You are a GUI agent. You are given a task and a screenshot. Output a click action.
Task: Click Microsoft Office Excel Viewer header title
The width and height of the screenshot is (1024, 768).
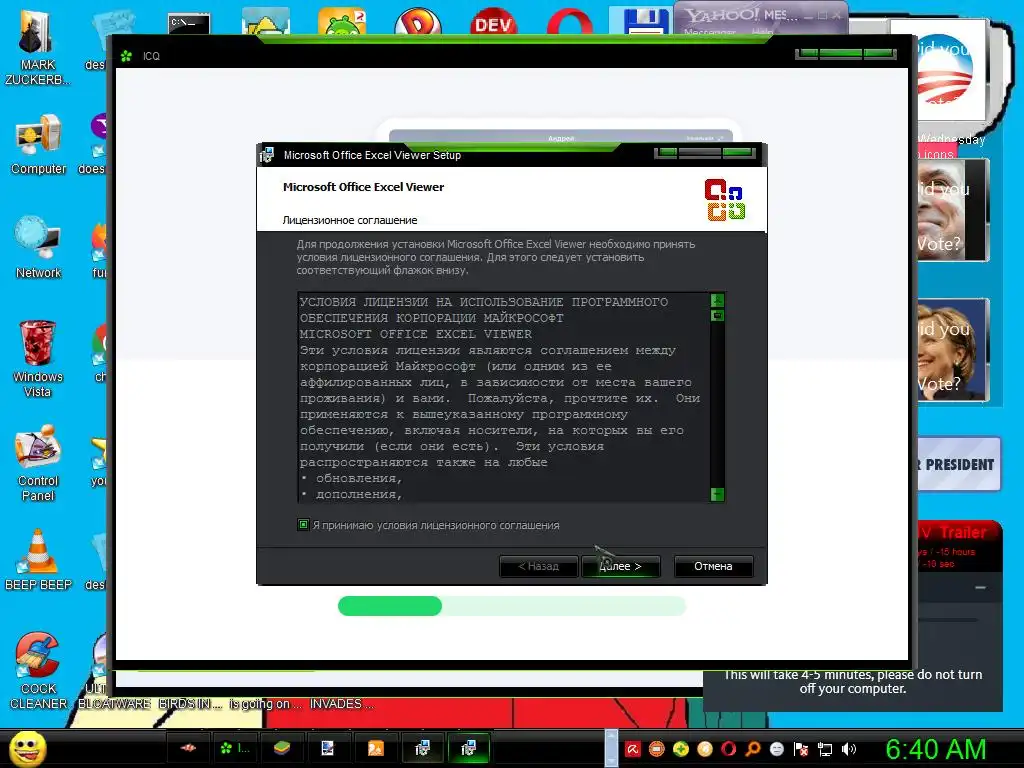point(363,187)
